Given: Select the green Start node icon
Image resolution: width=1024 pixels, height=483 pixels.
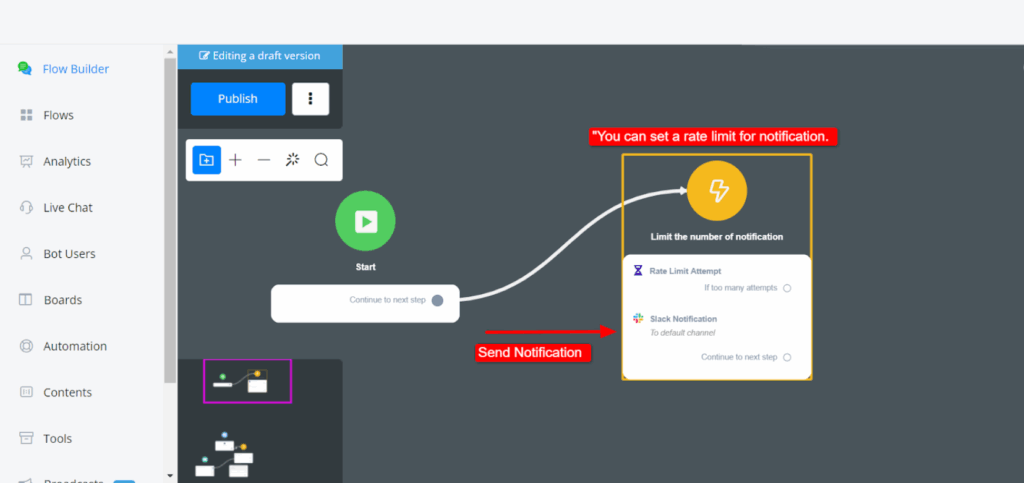Looking at the screenshot, I should pyautogui.click(x=365, y=221).
